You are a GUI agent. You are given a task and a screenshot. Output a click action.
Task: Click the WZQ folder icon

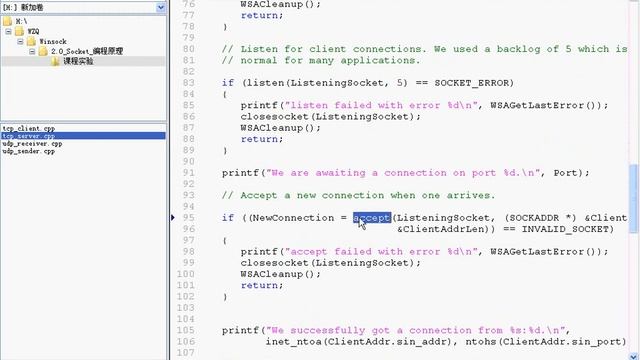(x=19, y=31)
